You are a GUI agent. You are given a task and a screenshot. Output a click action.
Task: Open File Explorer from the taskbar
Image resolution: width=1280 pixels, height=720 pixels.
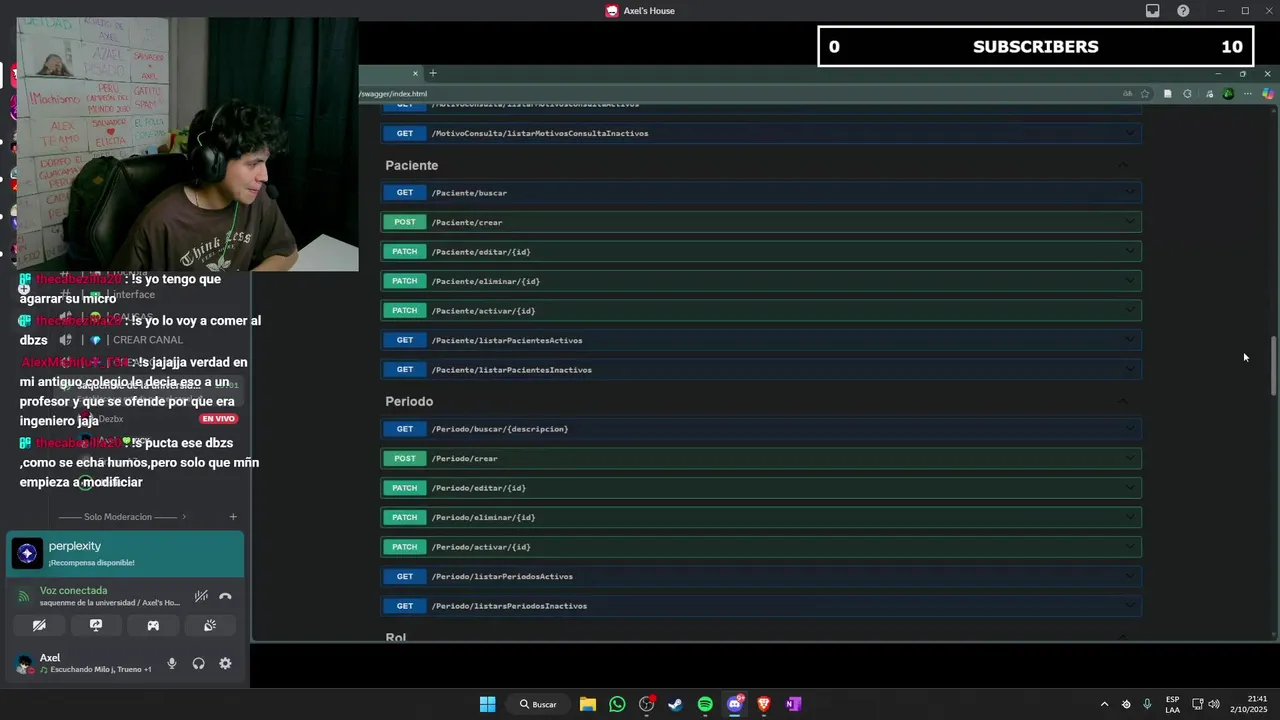pos(588,704)
